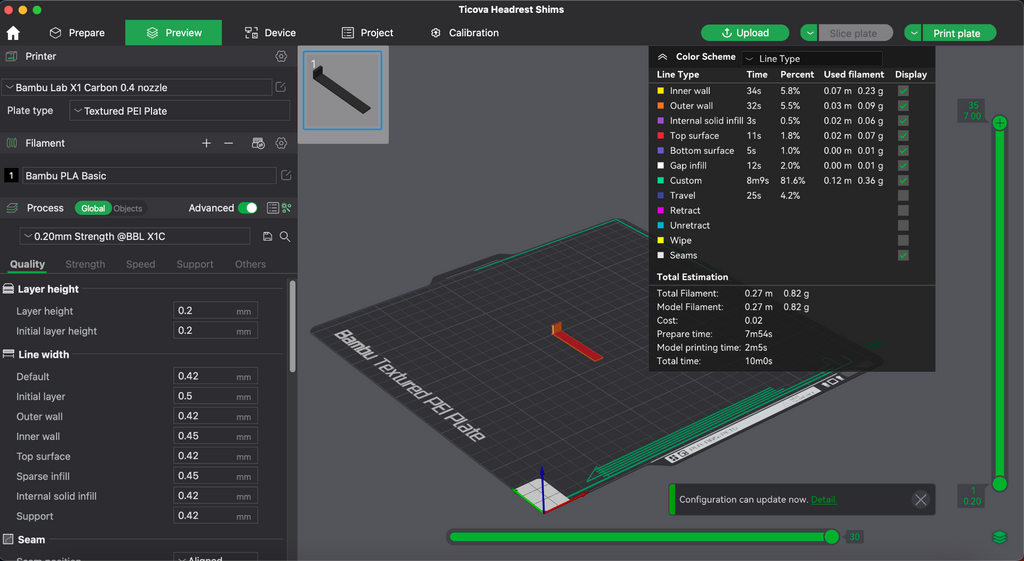Disable the Advanced settings toggle
Image resolution: width=1024 pixels, height=561 pixels.
click(x=248, y=208)
